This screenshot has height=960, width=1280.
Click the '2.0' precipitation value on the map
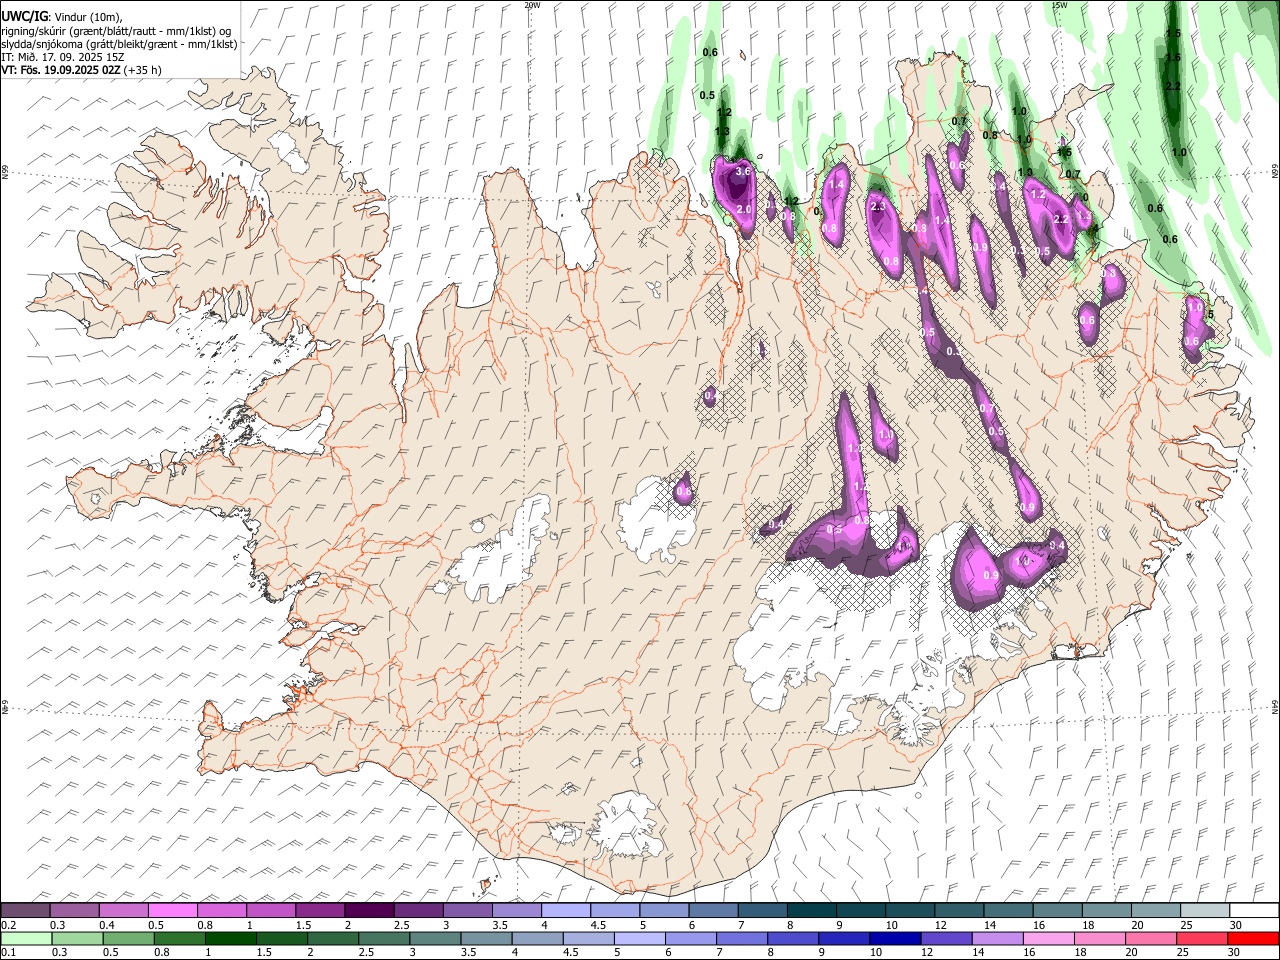point(744,210)
